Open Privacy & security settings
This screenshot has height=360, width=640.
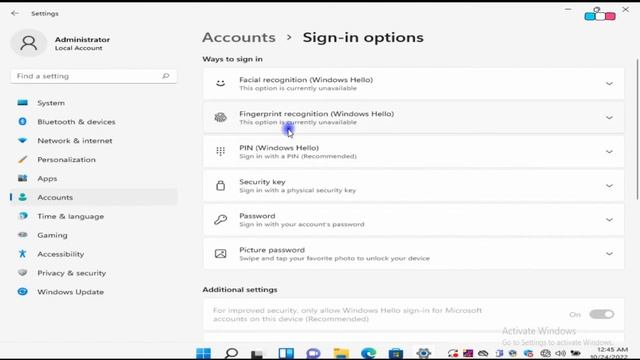(x=94, y=273)
